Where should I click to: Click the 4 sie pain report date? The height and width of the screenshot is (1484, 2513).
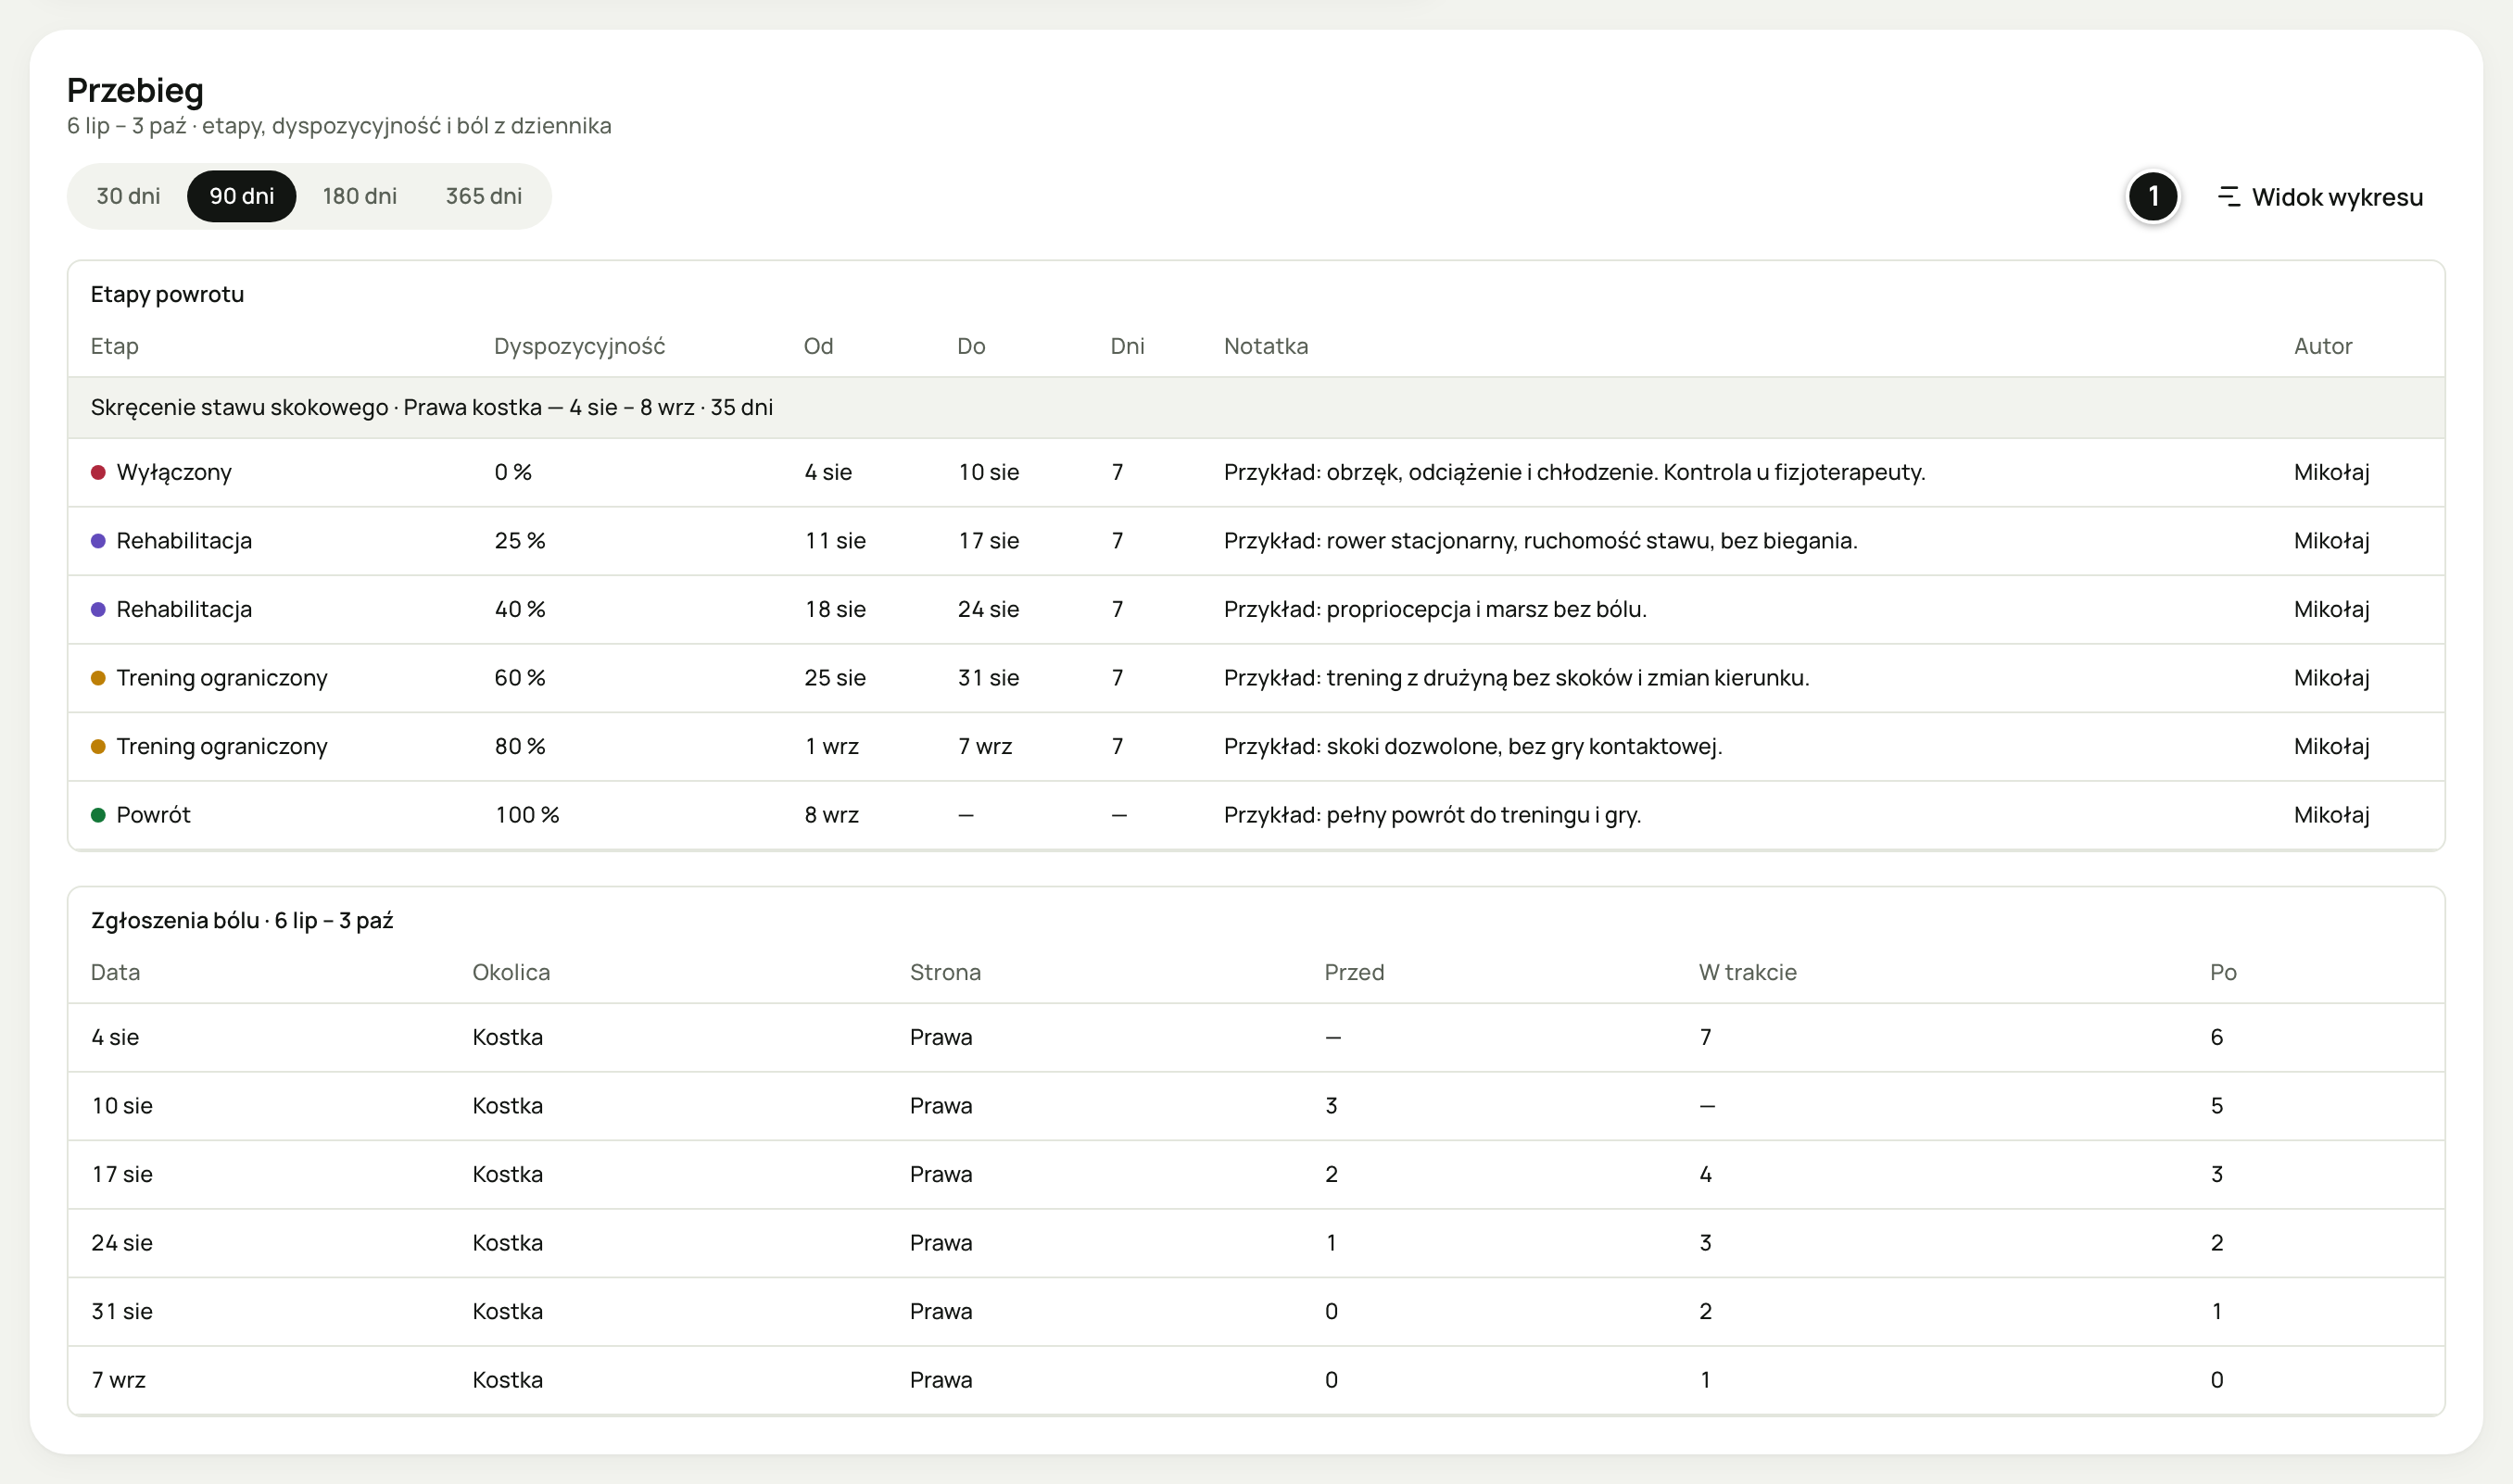coord(115,1037)
